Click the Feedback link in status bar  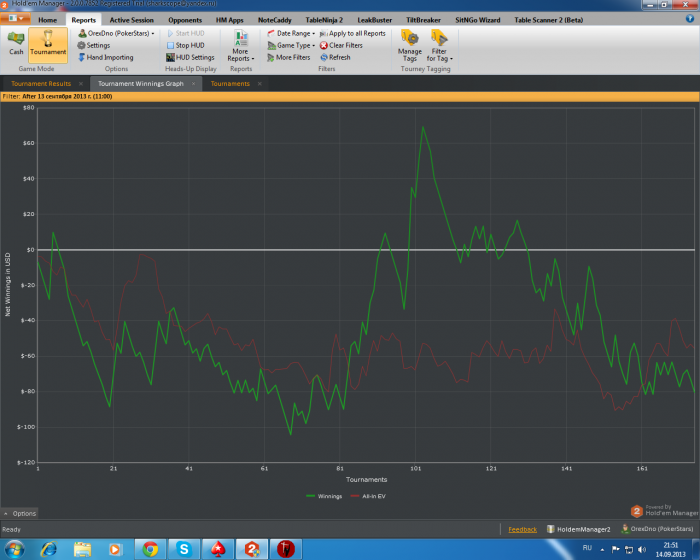pos(522,529)
